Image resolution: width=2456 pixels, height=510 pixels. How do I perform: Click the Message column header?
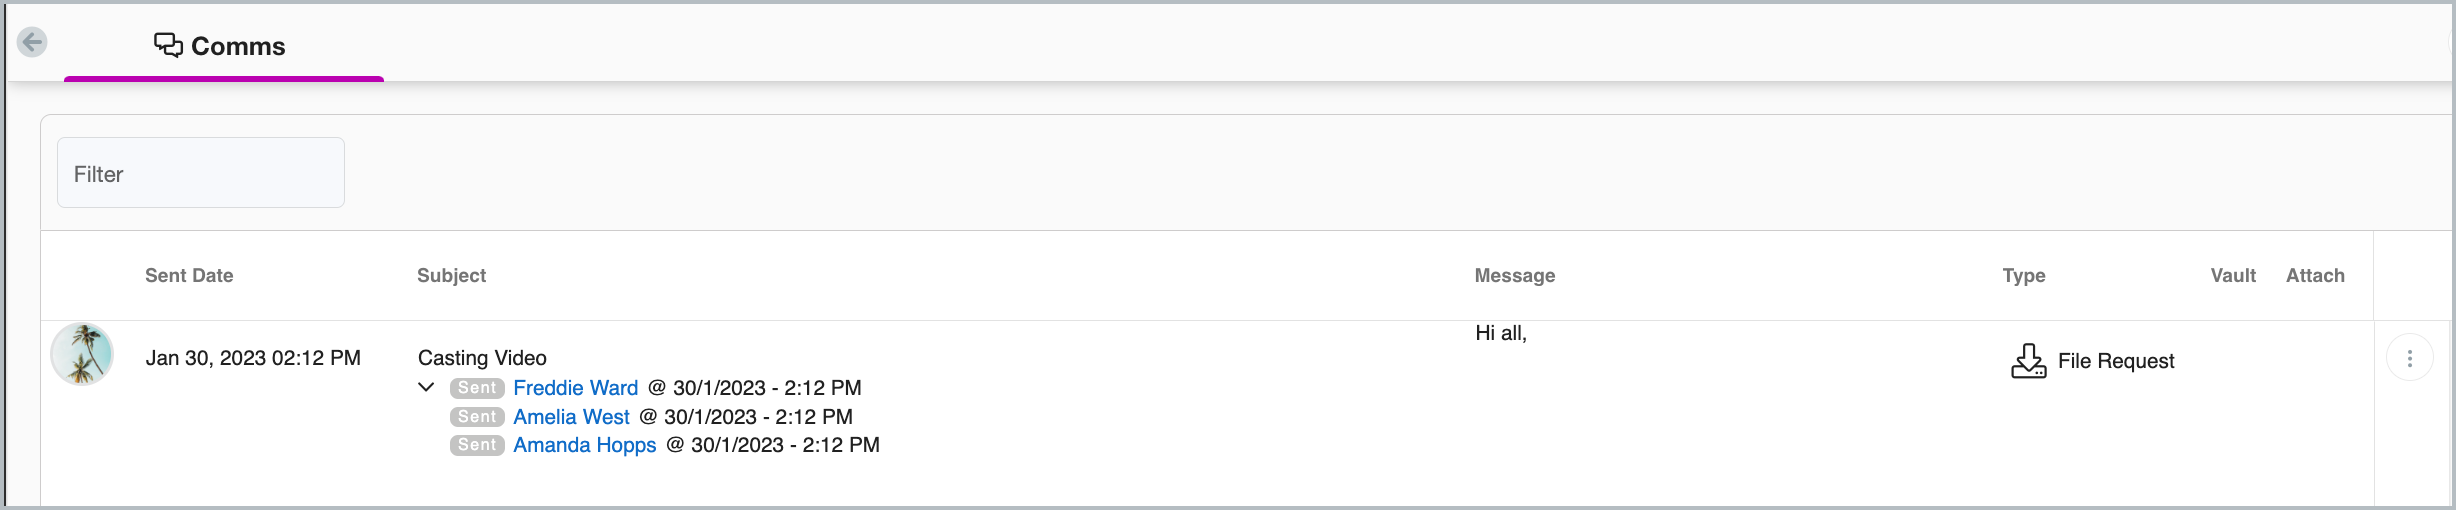[x=1514, y=276]
